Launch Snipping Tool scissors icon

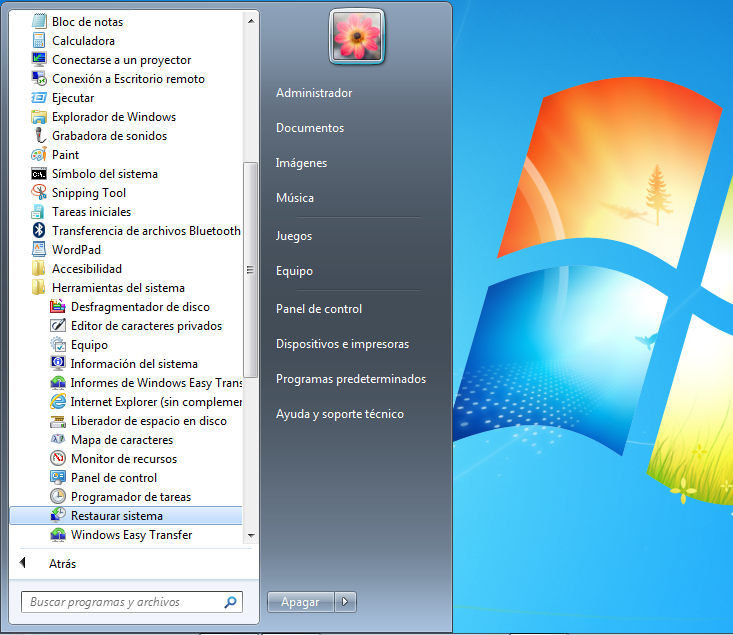point(39,193)
